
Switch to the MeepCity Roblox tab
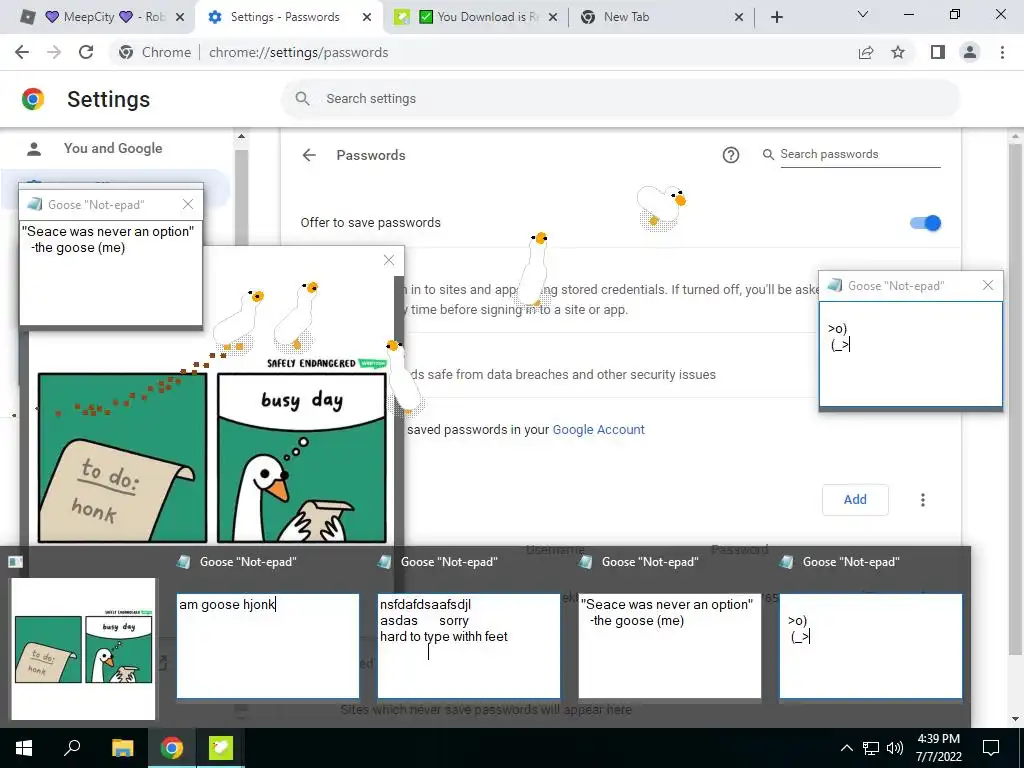[97, 17]
